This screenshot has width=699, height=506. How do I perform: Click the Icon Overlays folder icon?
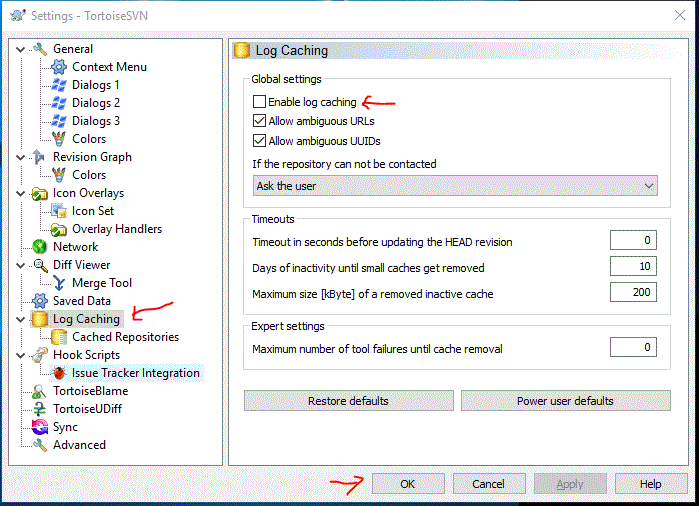point(40,193)
